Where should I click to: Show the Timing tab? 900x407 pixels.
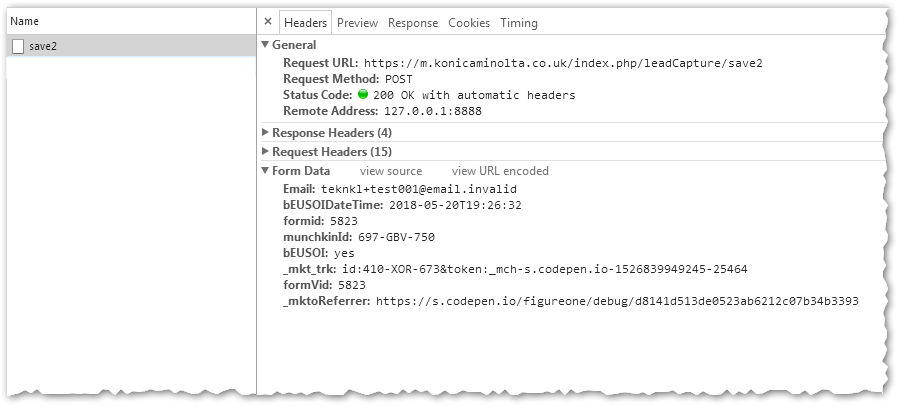coord(518,23)
